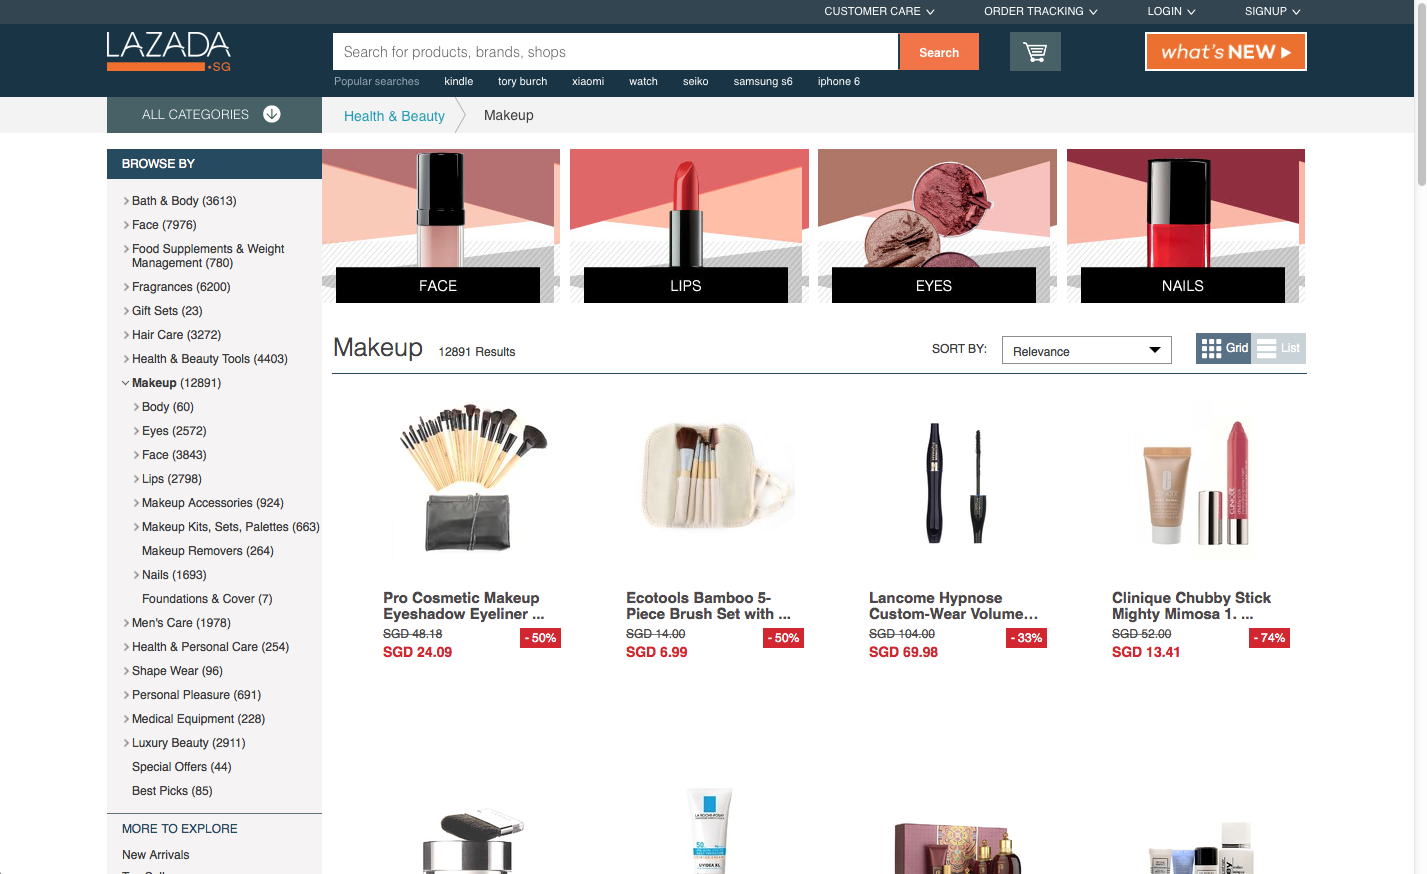Viewport: 1427px width, 874px height.
Task: Open the Customer Care dropdown menu
Action: tap(879, 11)
